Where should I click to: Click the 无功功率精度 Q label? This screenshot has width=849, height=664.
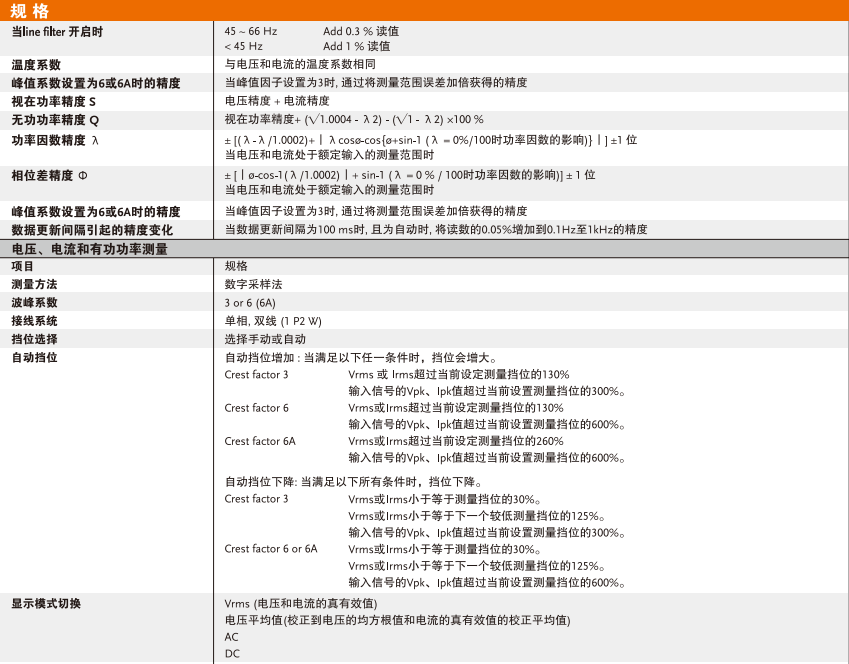[x=55, y=120]
